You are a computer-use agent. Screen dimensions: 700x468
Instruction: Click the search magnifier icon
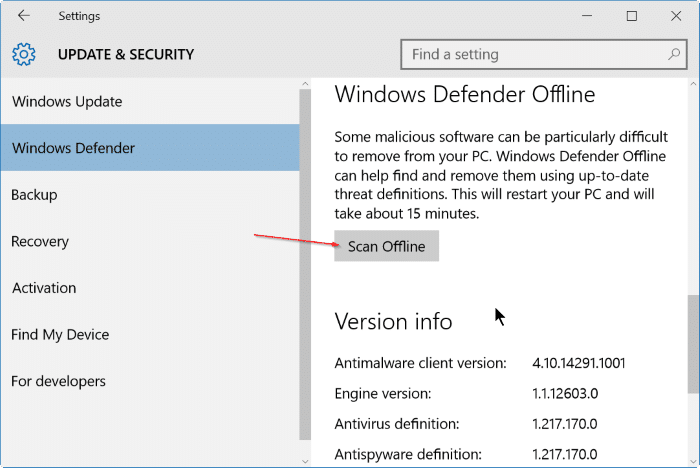[674, 54]
